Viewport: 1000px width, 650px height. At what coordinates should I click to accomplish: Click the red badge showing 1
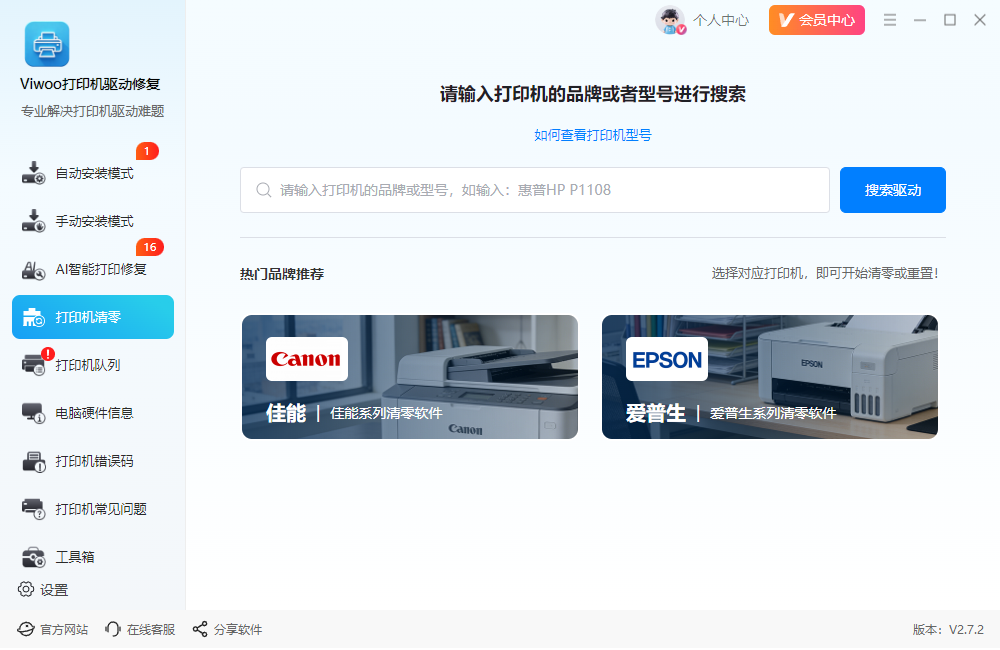(x=147, y=151)
